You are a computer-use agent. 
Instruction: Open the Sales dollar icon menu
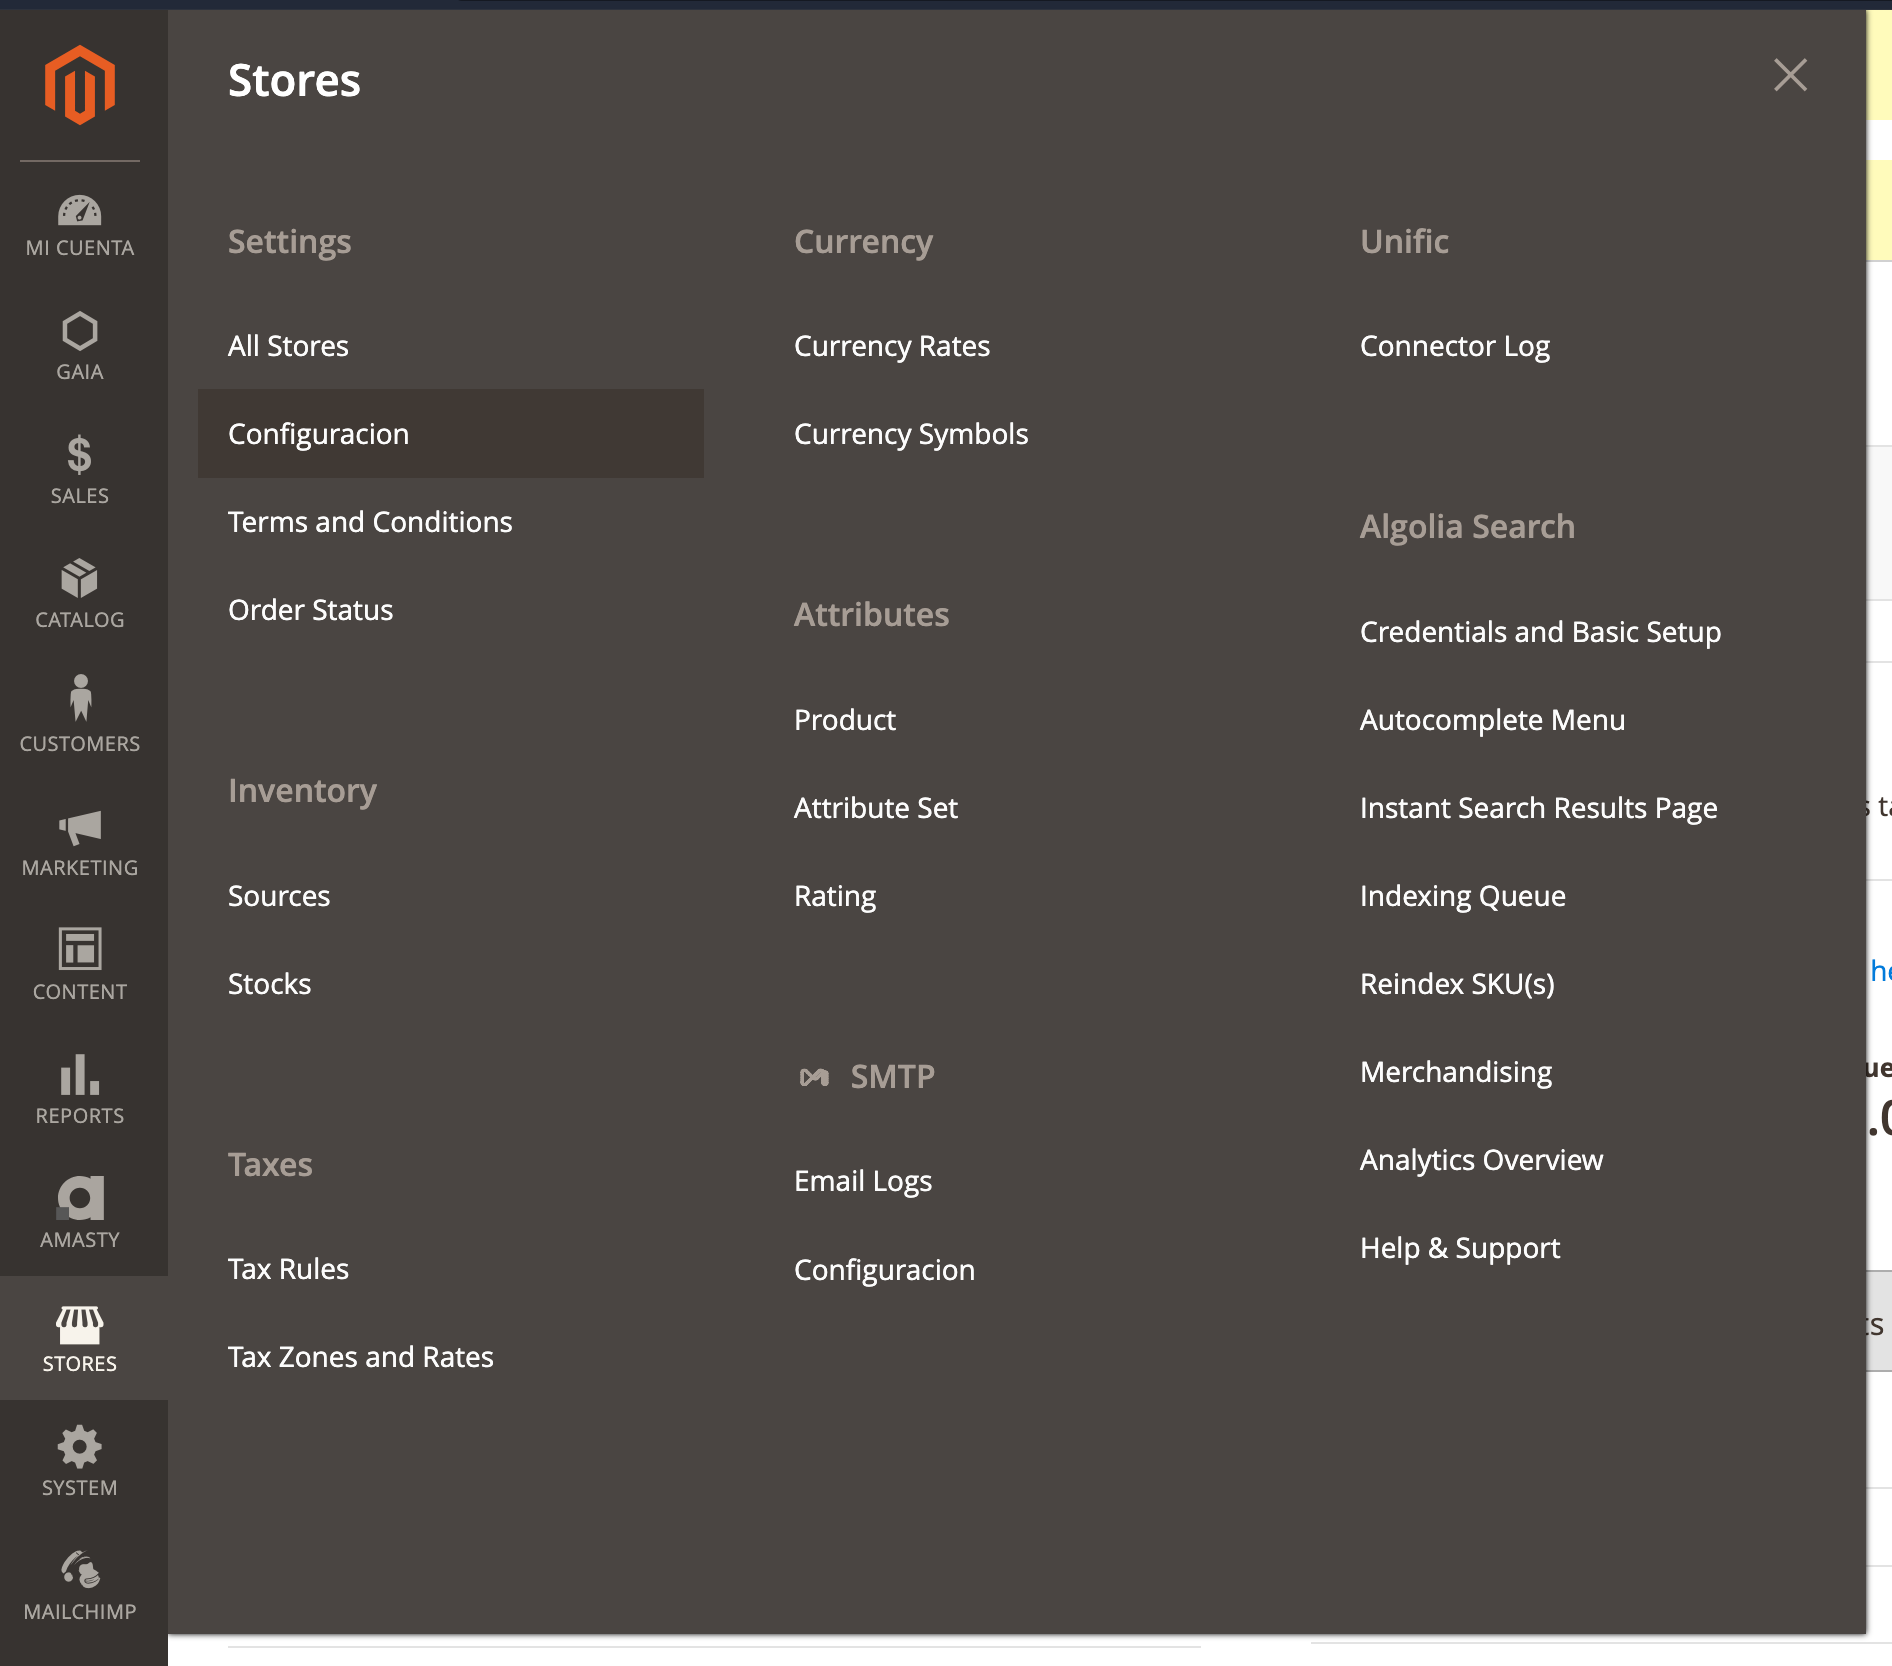(80, 470)
